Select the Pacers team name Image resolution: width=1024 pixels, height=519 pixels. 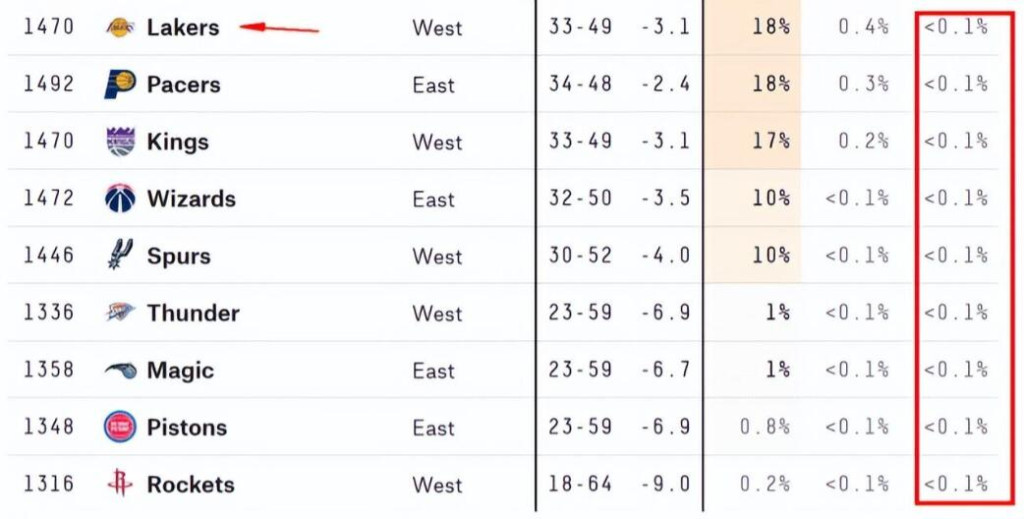coord(184,85)
